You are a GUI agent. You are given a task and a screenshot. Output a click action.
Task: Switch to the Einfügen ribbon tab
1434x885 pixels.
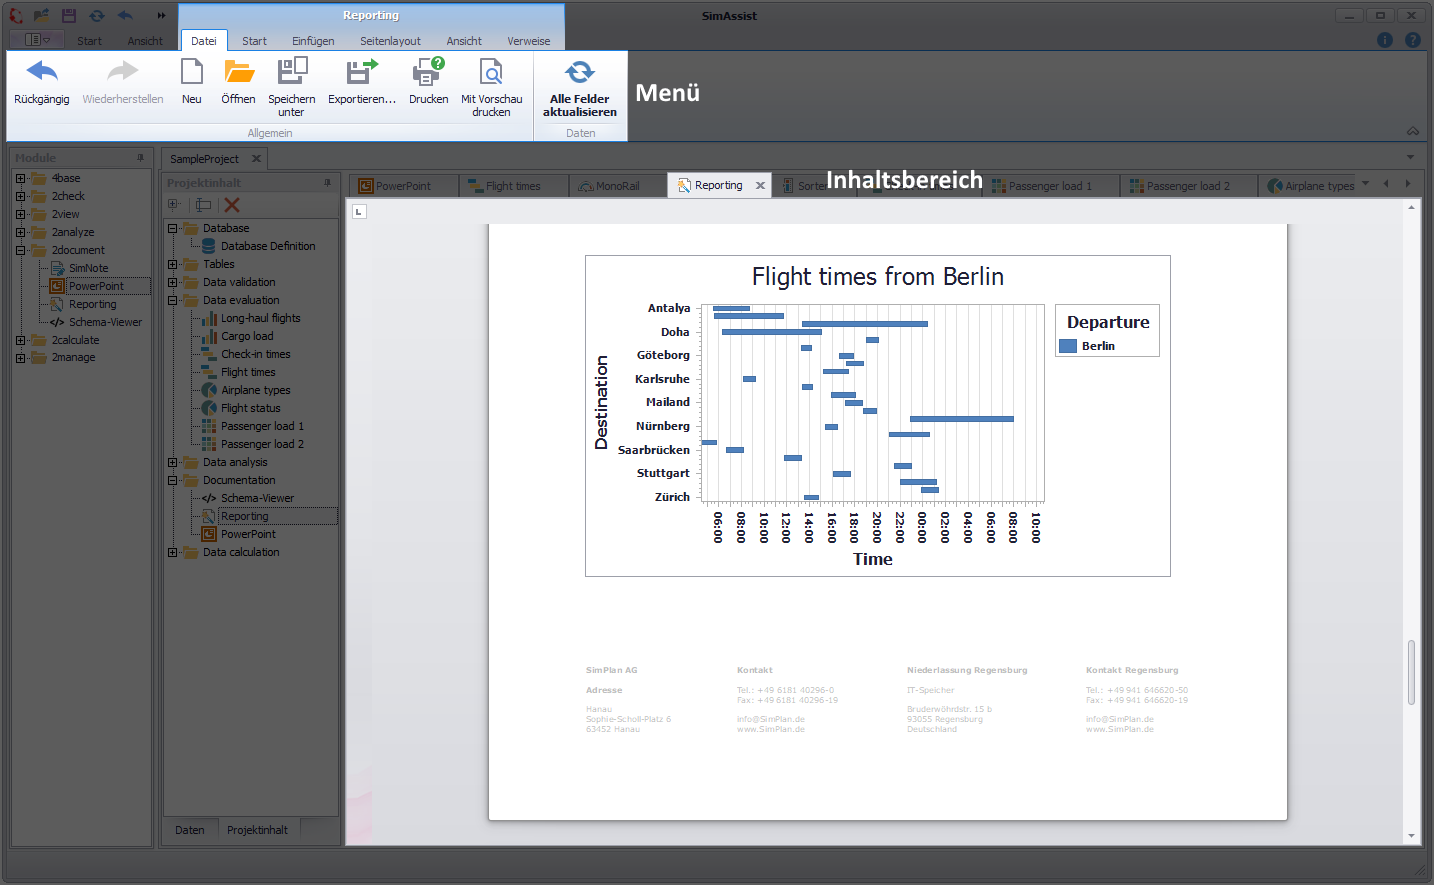tap(313, 41)
